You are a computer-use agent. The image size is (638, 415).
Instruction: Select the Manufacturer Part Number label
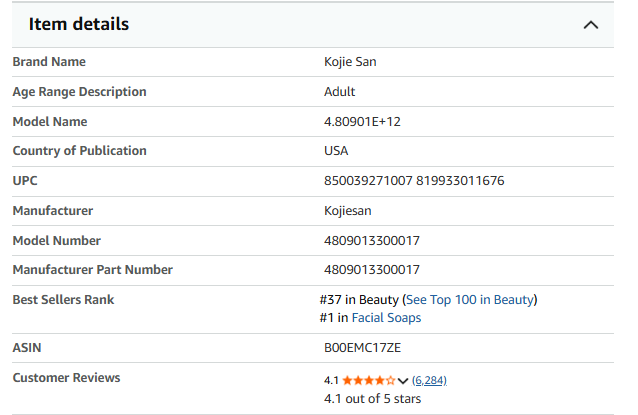93,270
